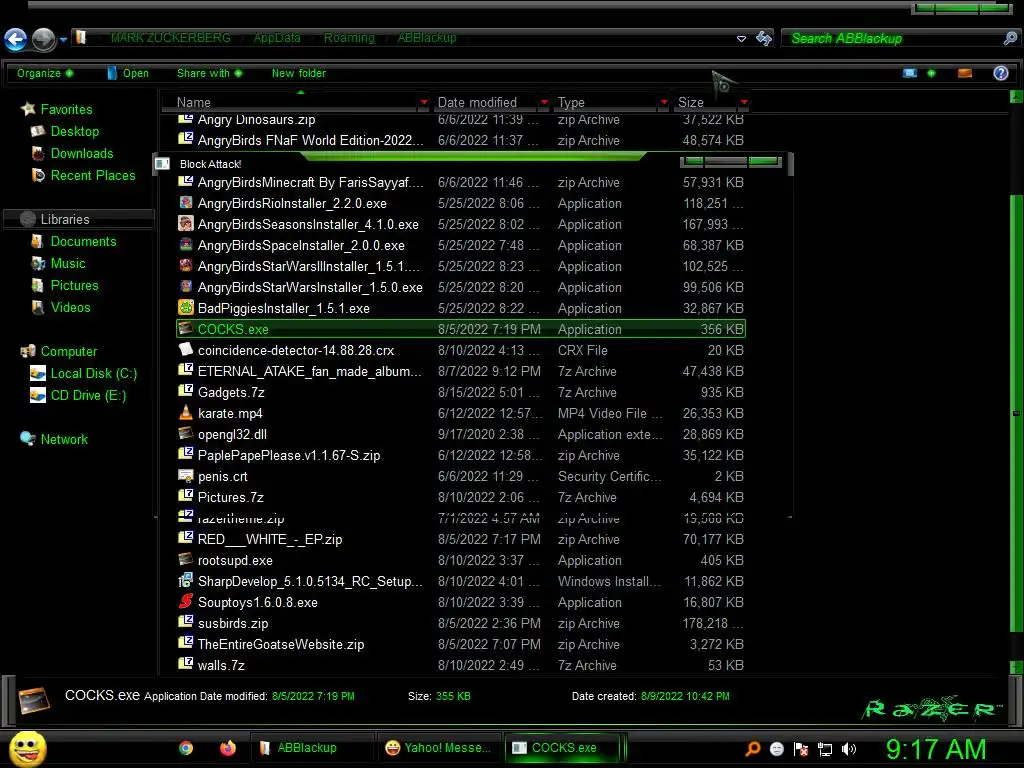Open the Pictures library
This screenshot has width=1024, height=768.
65,285
